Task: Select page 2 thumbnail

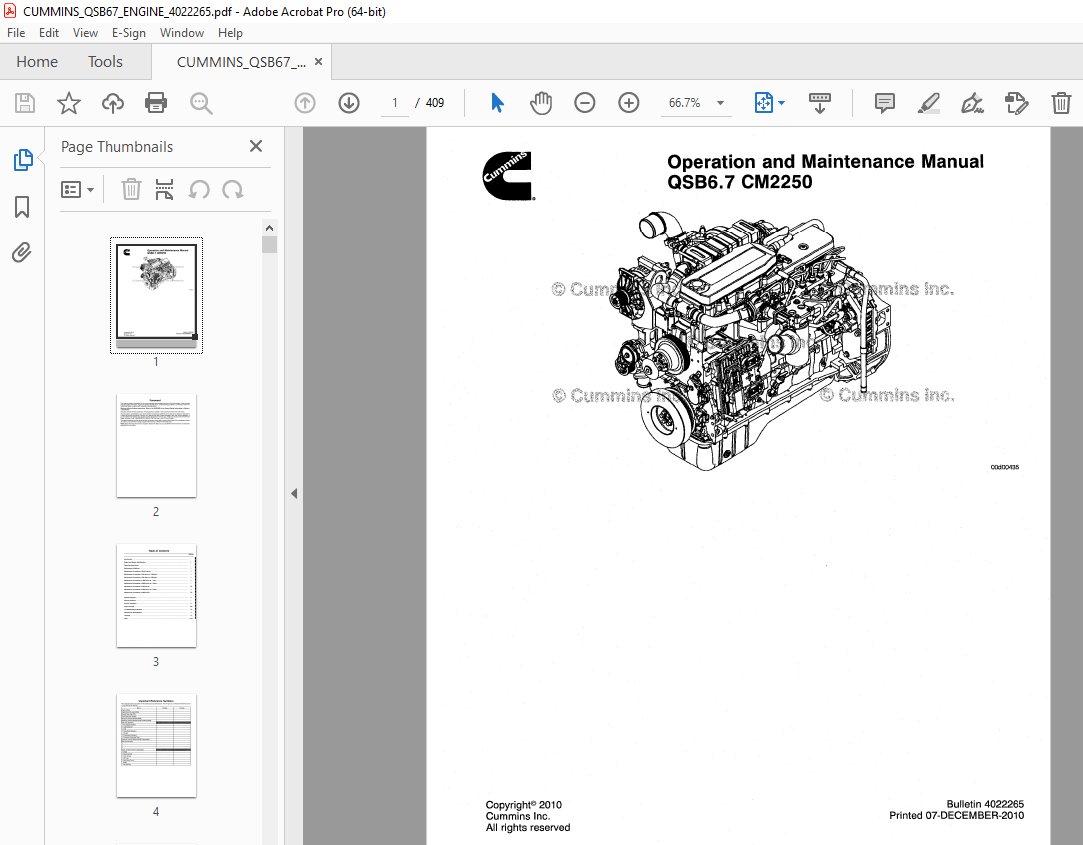Action: pyautogui.click(x=156, y=446)
